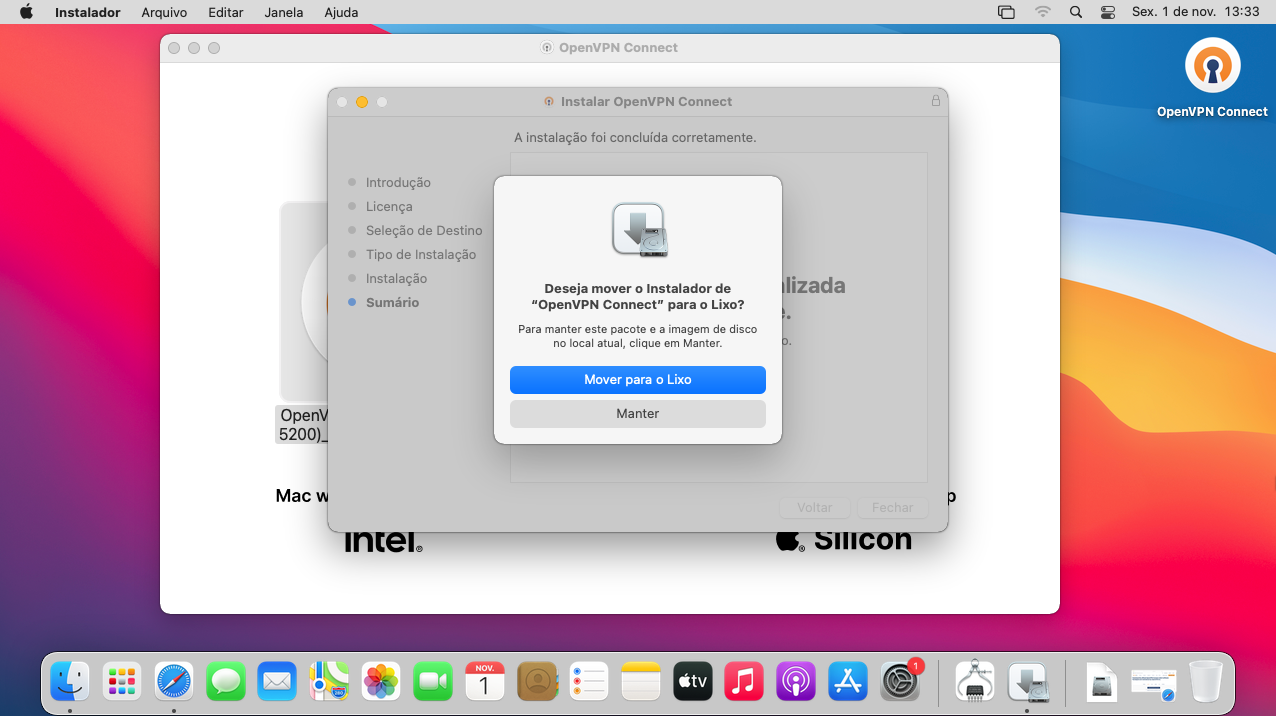The image size is (1276, 716).
Task: Open the Trash in the Dock
Action: 1206,682
